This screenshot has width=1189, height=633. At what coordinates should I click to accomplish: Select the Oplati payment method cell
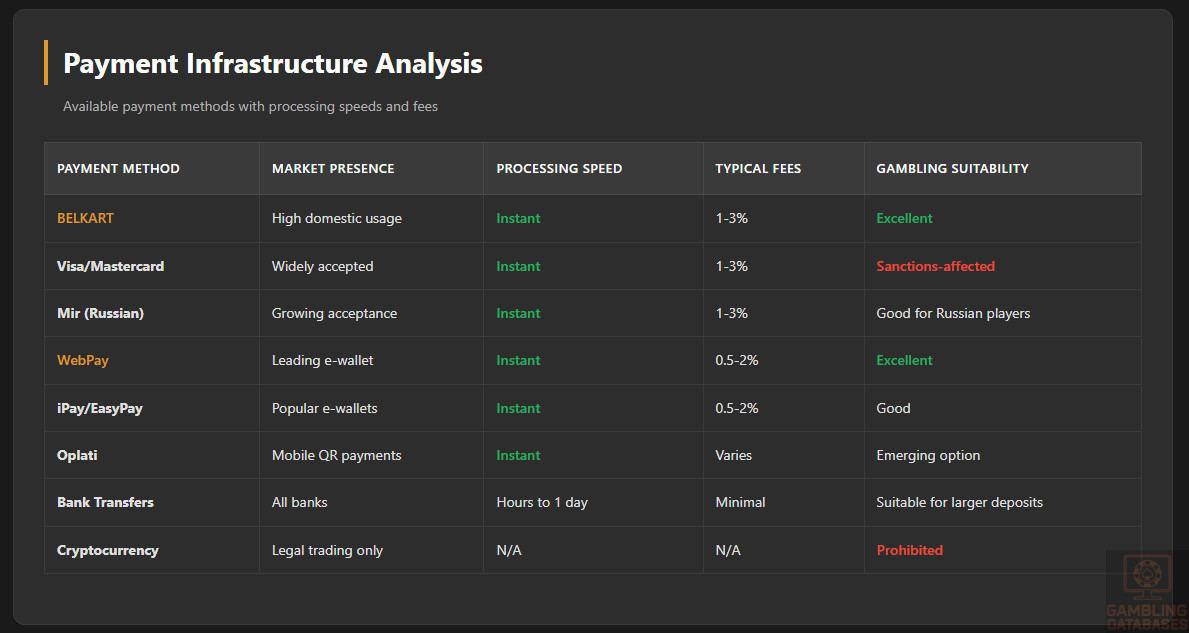click(77, 455)
